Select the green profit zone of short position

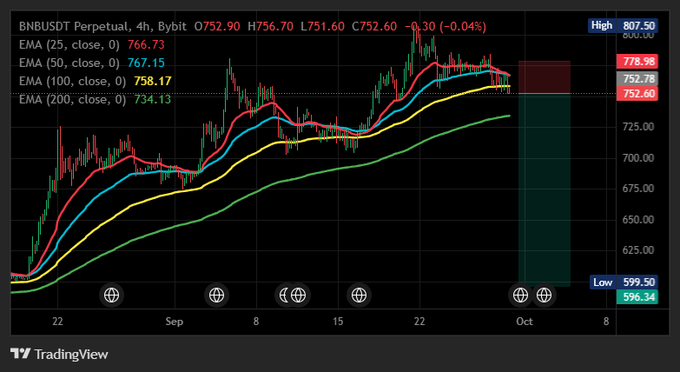[544, 190]
